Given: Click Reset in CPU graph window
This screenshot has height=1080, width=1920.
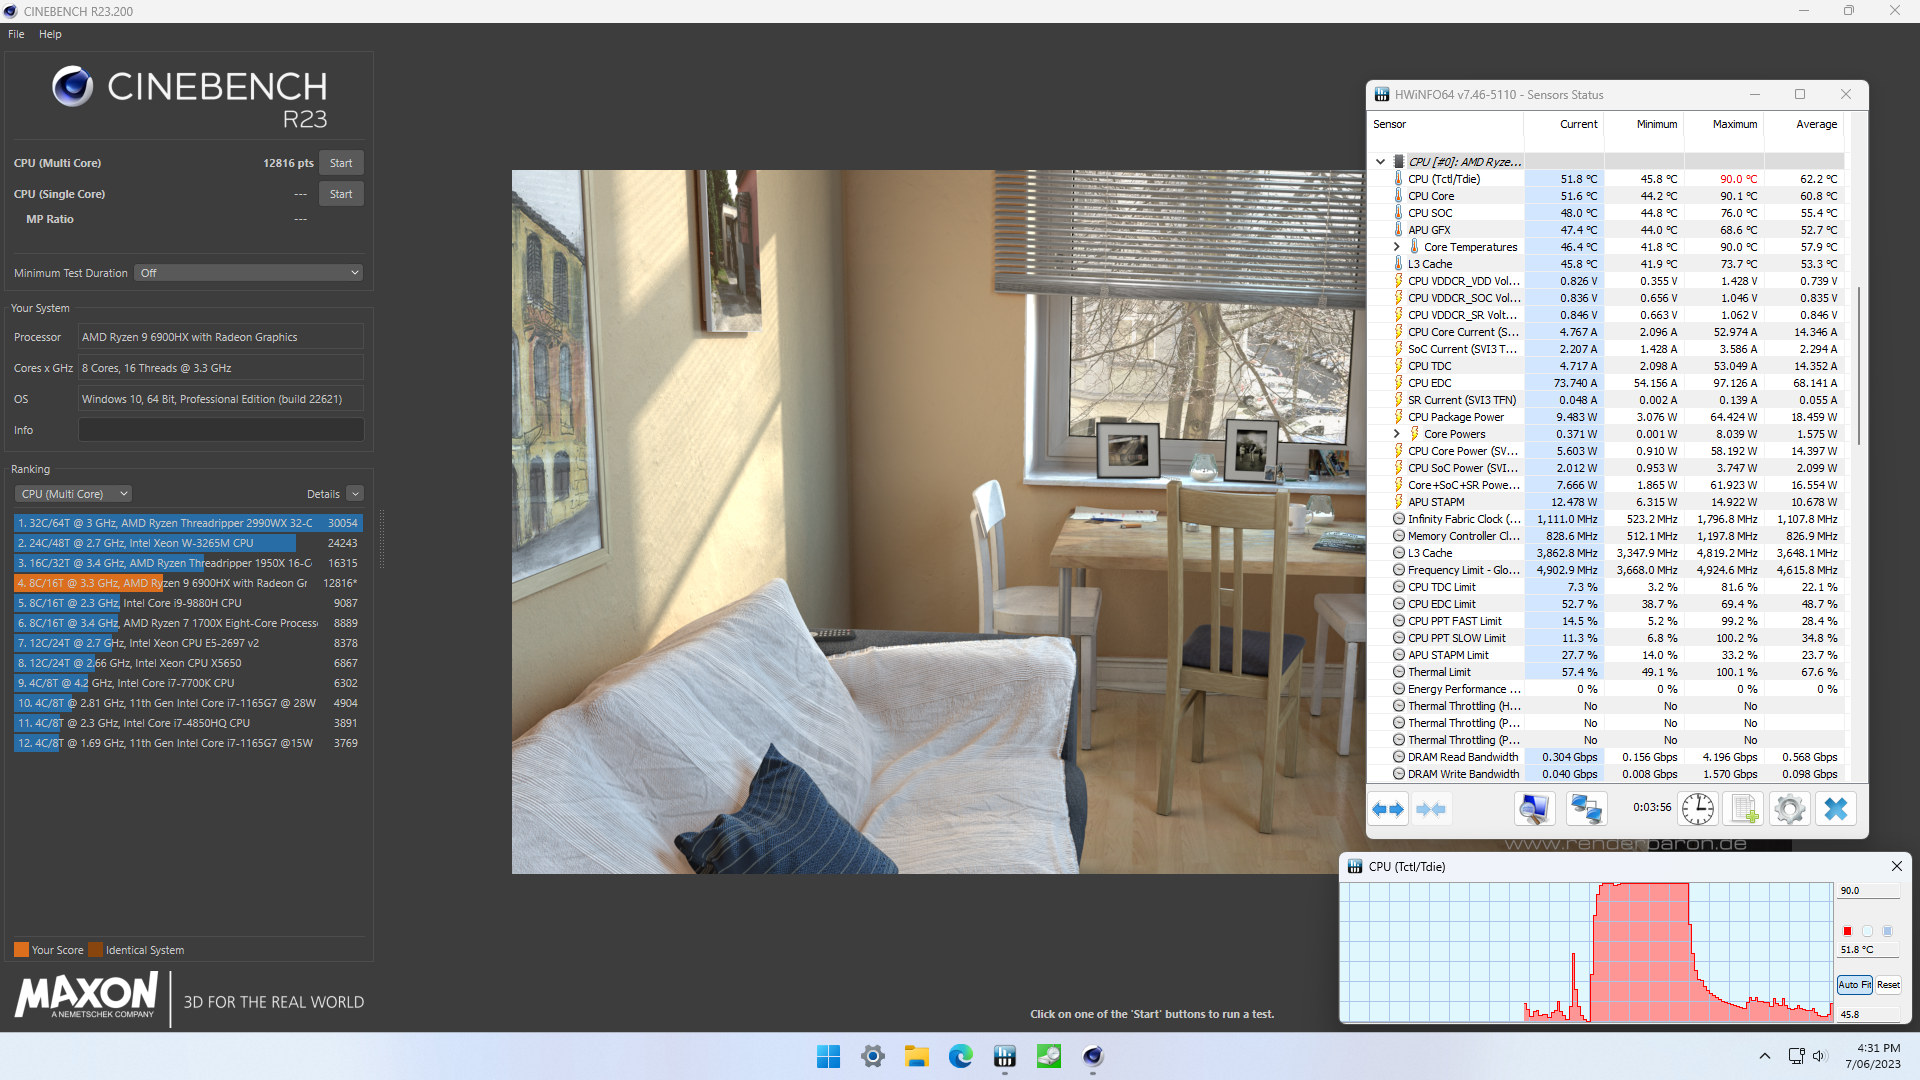Looking at the screenshot, I should pos(1888,985).
